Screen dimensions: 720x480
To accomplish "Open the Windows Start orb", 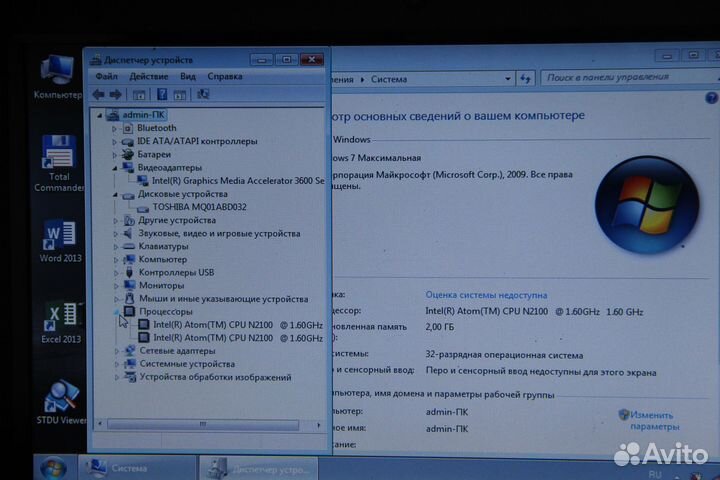I will [x=53, y=468].
